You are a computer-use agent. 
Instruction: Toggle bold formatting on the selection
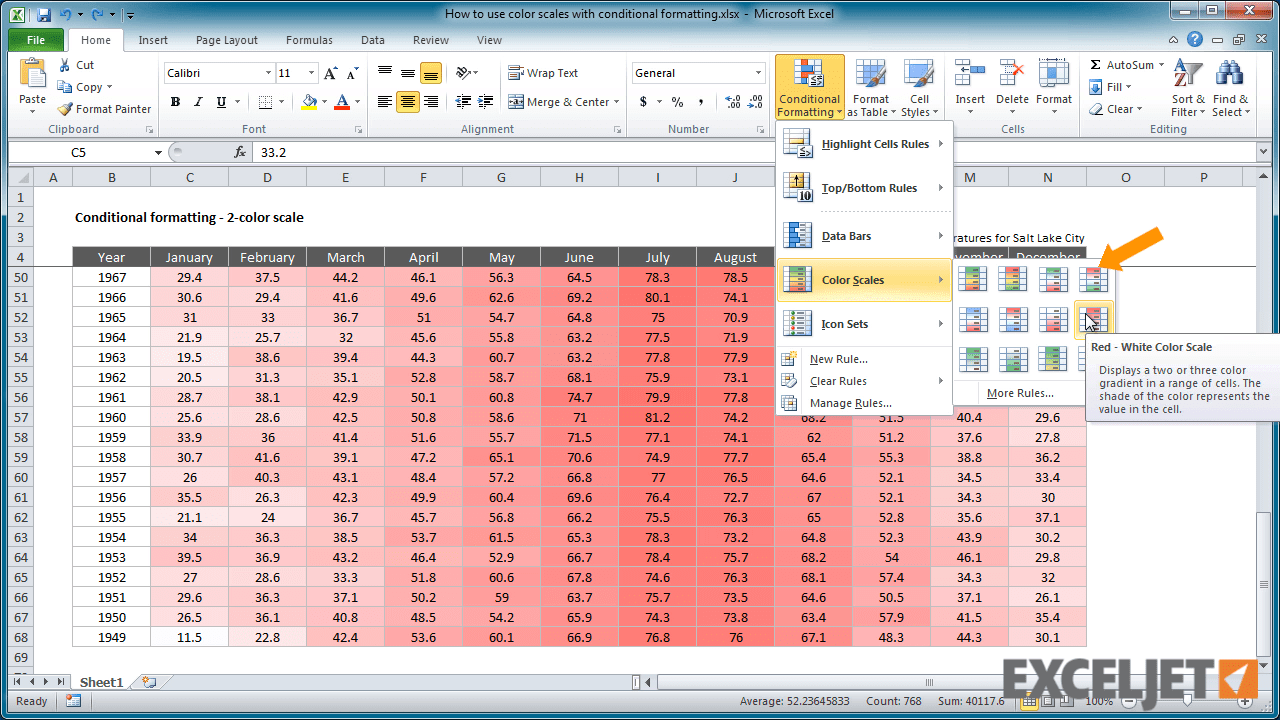[174, 102]
